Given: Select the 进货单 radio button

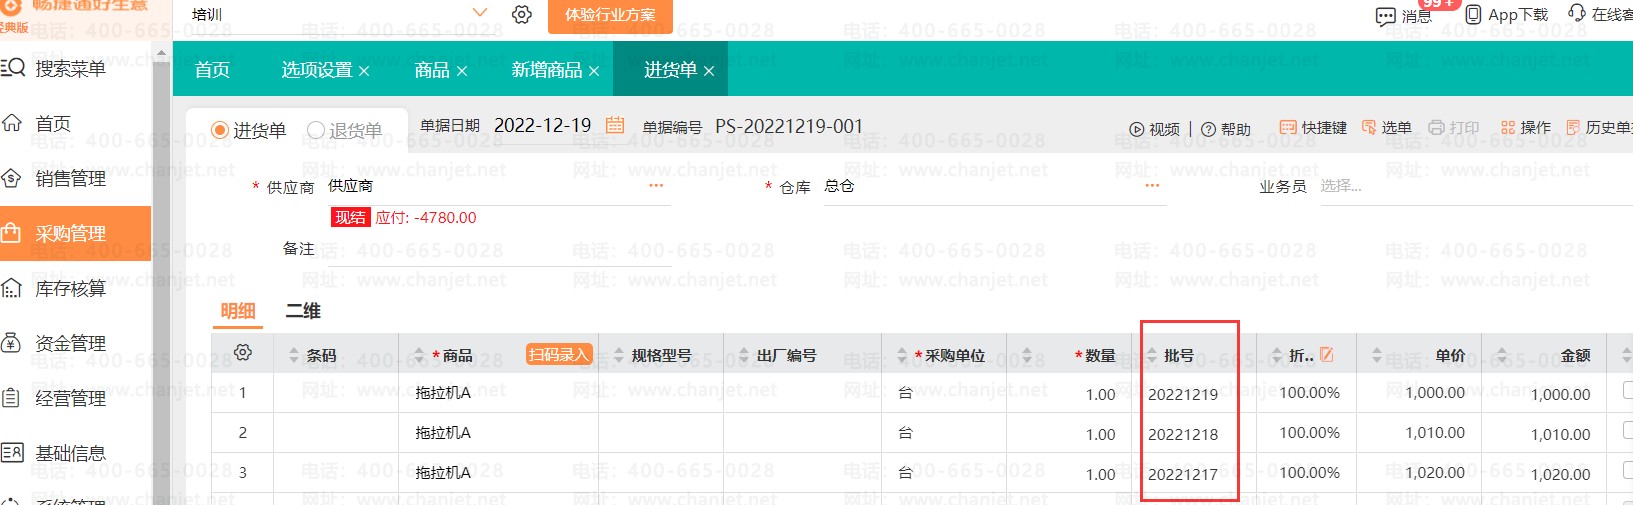Looking at the screenshot, I should pos(220,130).
